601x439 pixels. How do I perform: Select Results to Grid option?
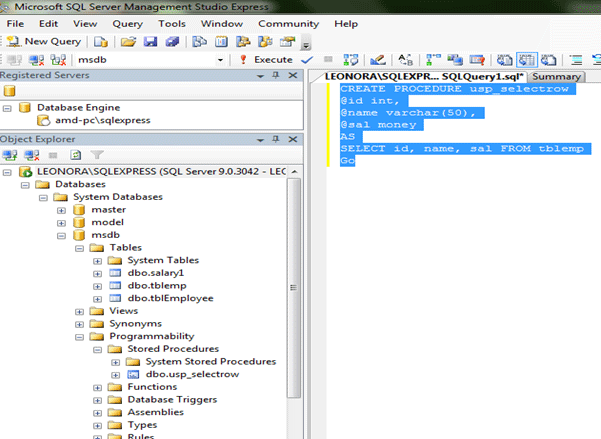527,60
